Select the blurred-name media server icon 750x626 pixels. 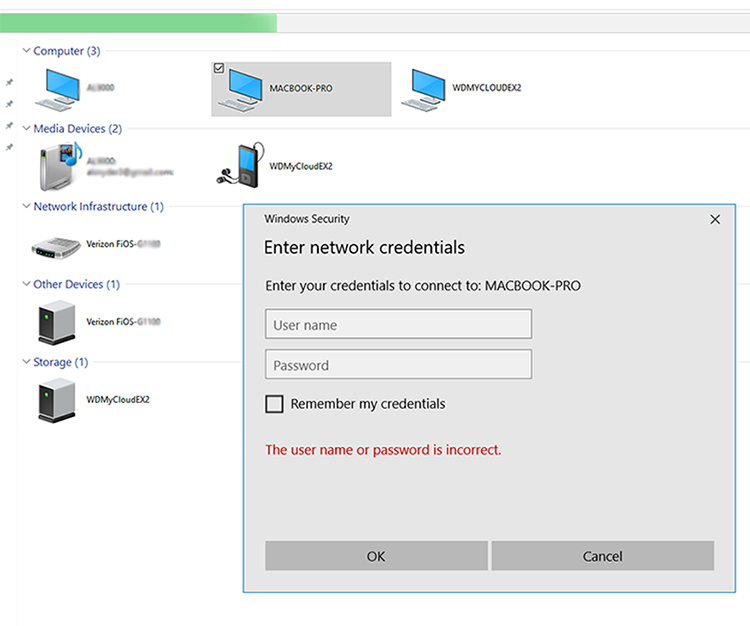[59, 166]
